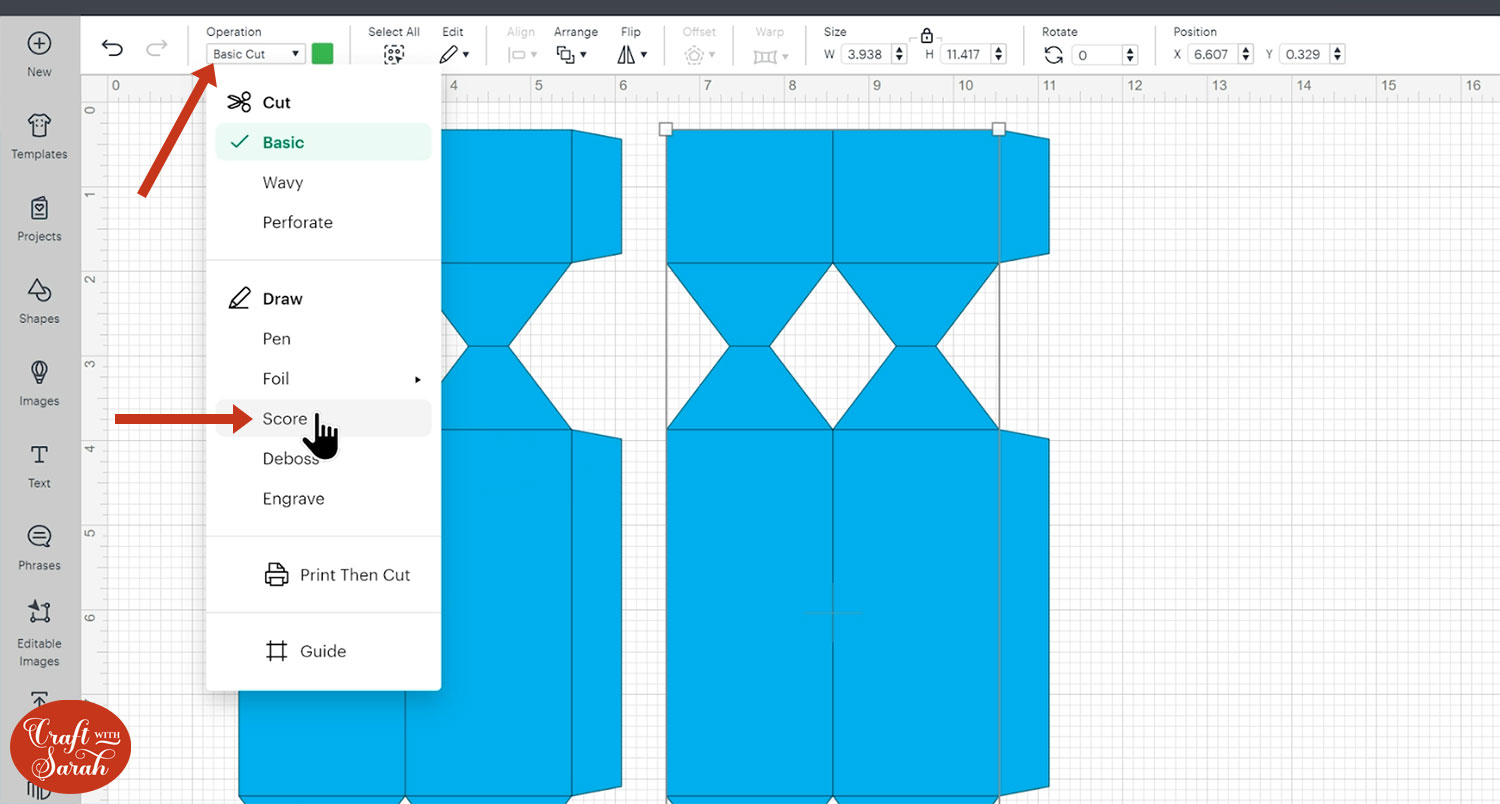Choose Score from the operation menu
The height and width of the screenshot is (804, 1500).
pos(285,419)
